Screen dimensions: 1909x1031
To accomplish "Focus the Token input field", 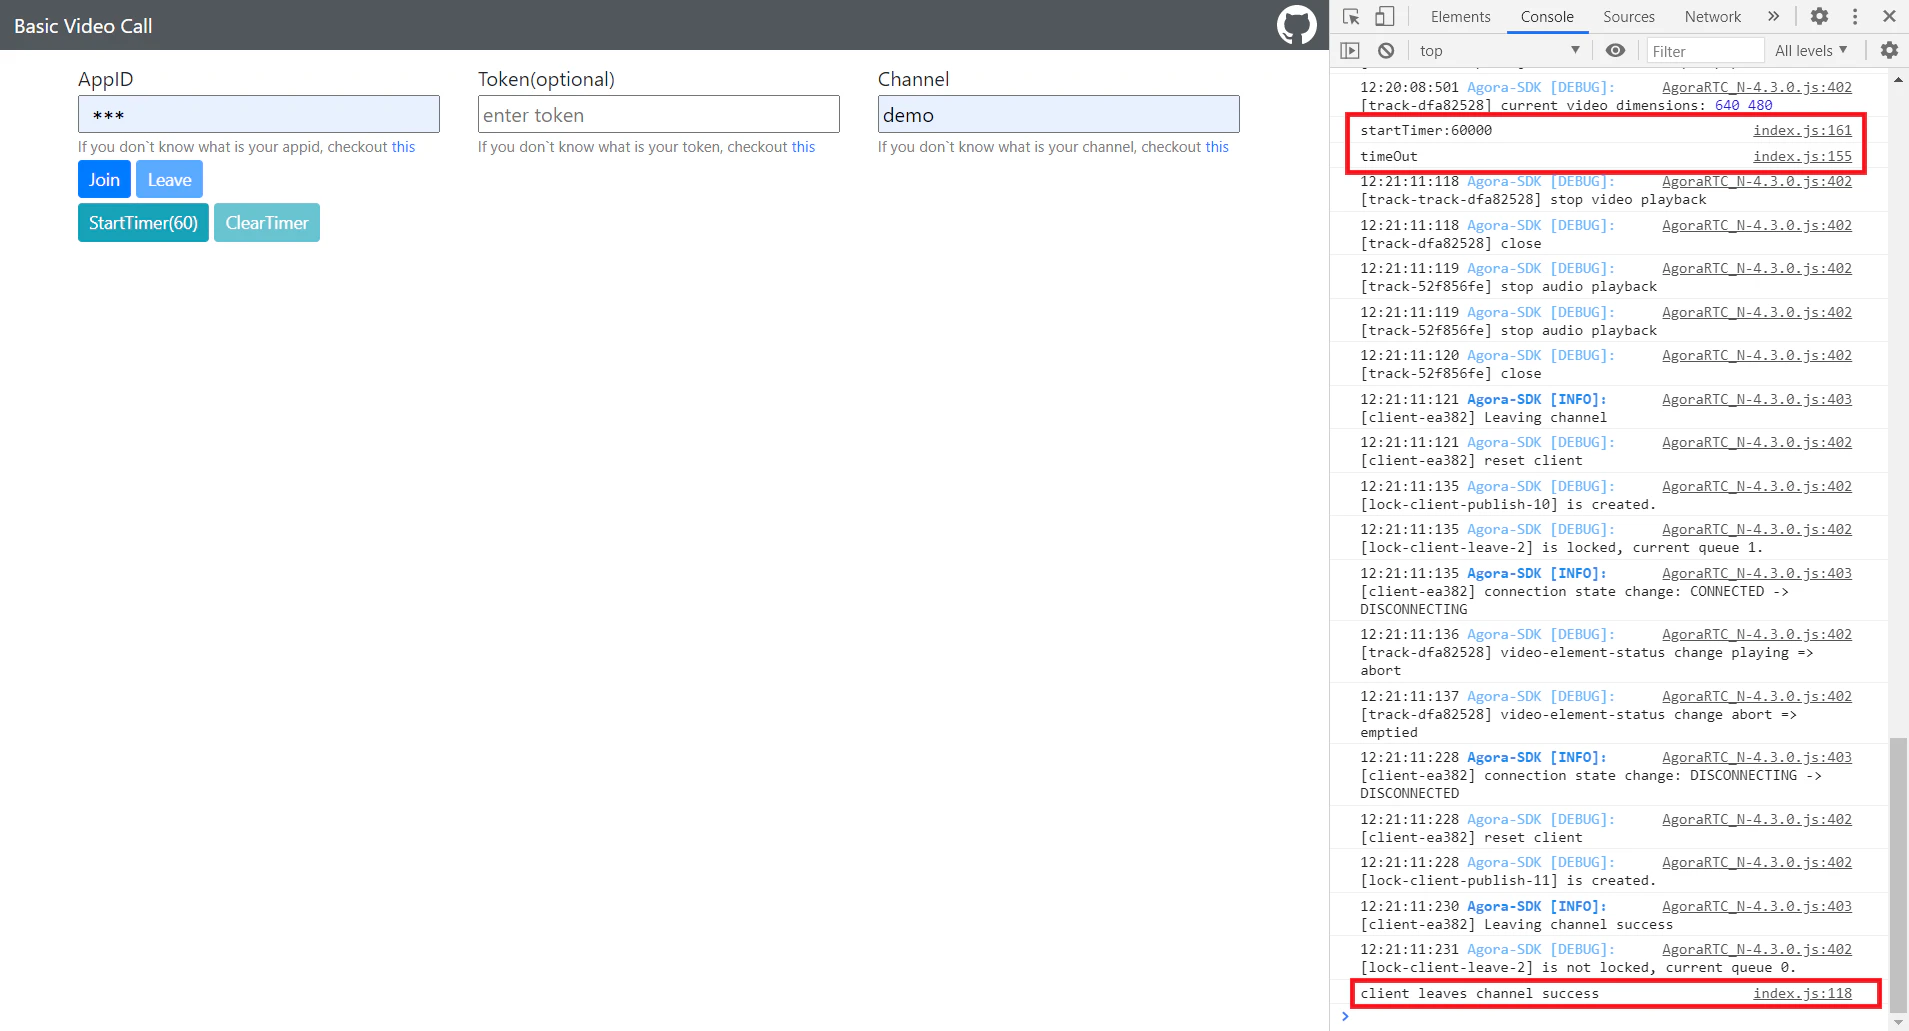I will click(659, 115).
